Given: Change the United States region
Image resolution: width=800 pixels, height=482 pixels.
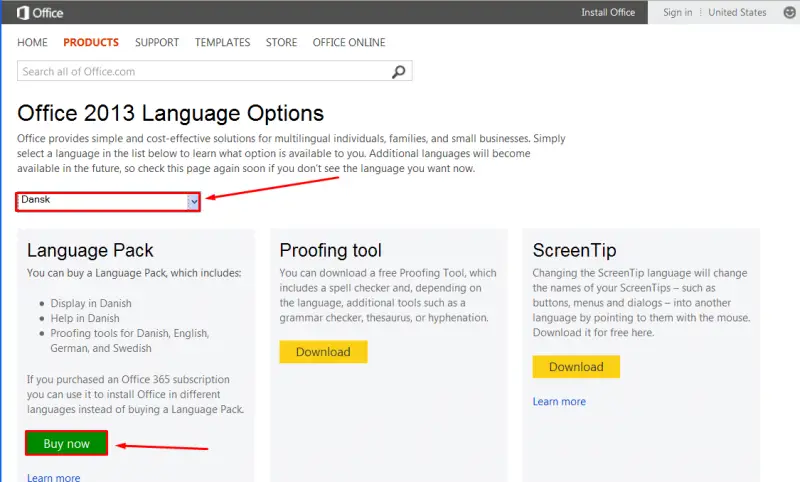Looking at the screenshot, I should coord(737,12).
